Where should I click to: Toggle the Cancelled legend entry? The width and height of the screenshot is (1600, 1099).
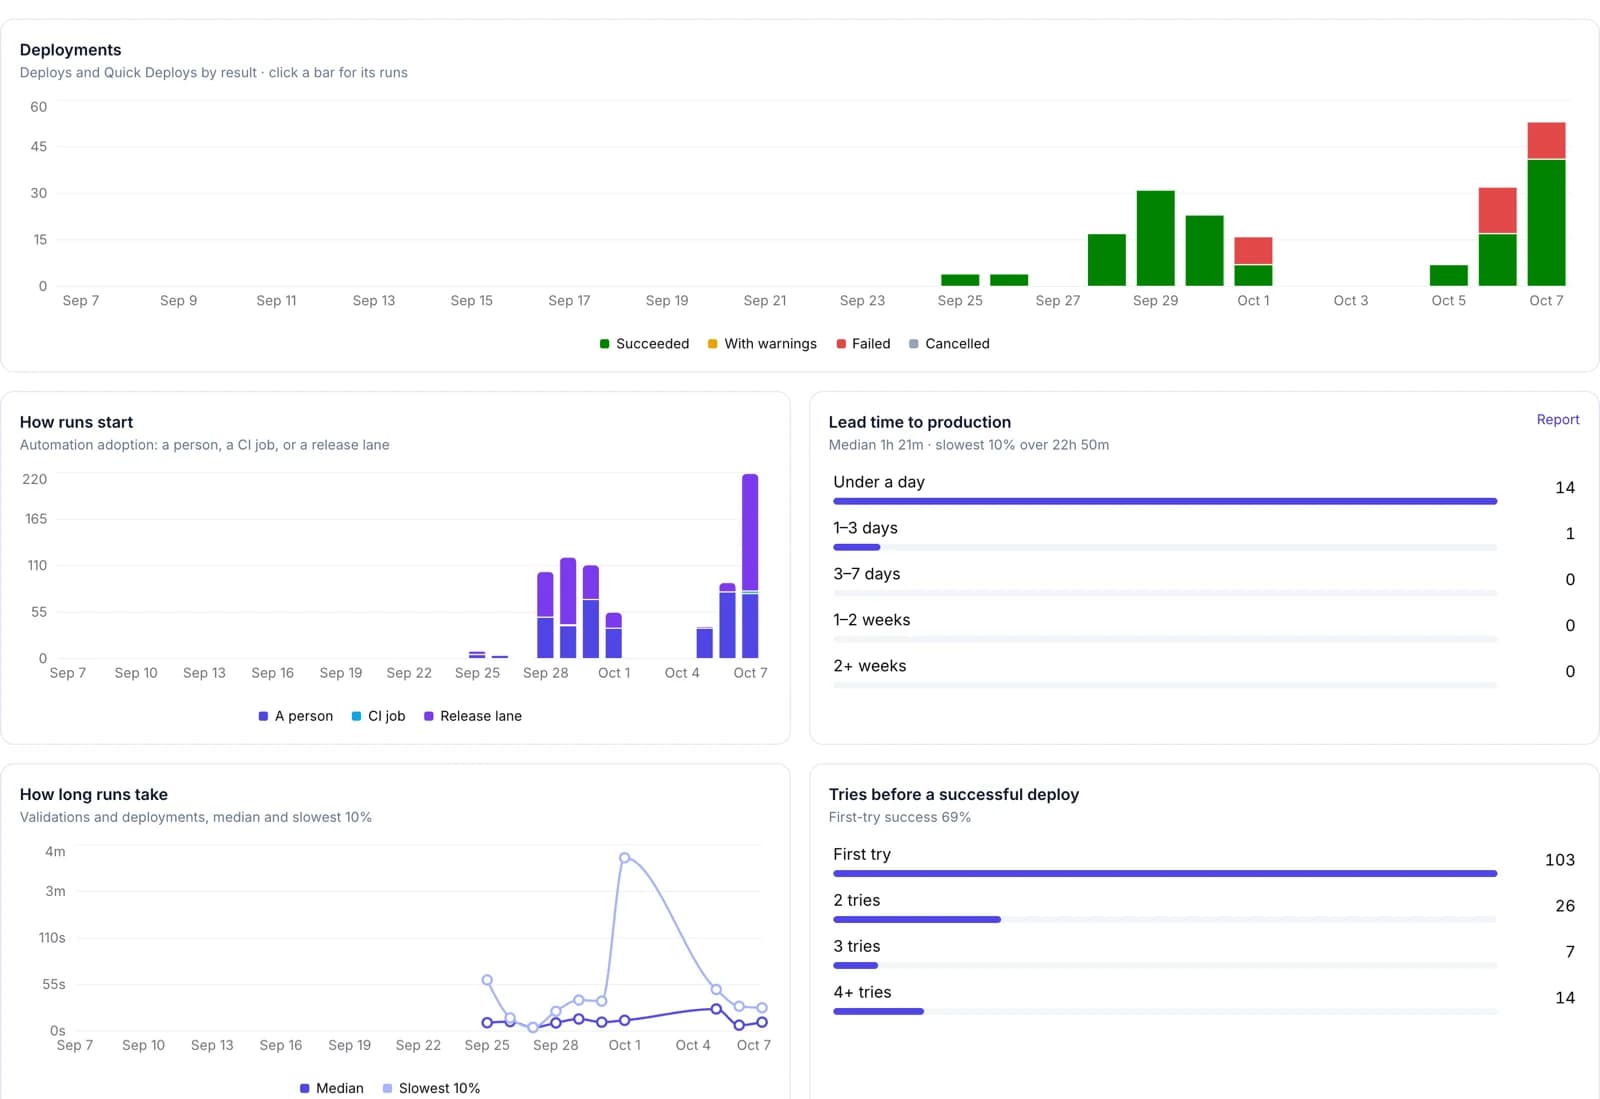pyautogui.click(x=949, y=344)
